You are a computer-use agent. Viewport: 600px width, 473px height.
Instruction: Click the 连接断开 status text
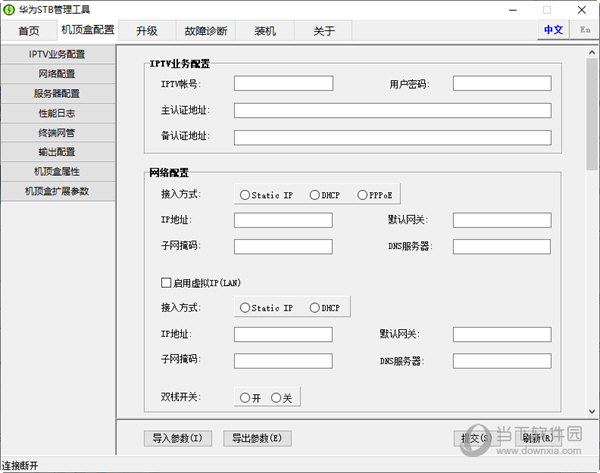click(x=20, y=466)
